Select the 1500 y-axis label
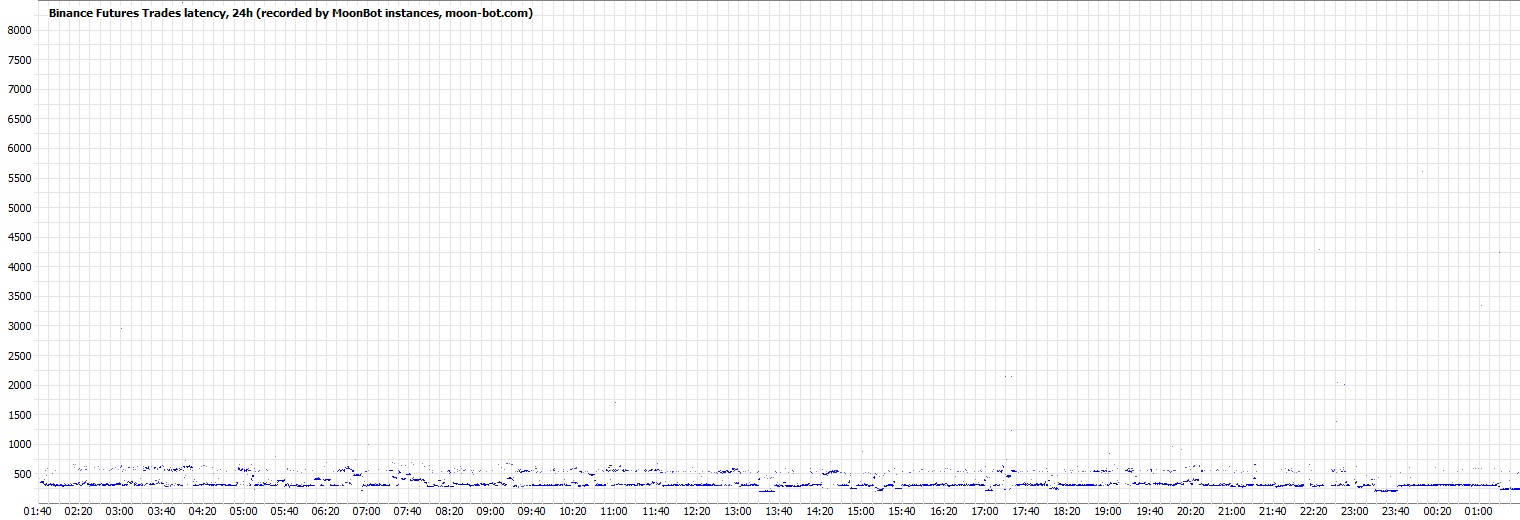The image size is (1520, 520). tap(20, 415)
